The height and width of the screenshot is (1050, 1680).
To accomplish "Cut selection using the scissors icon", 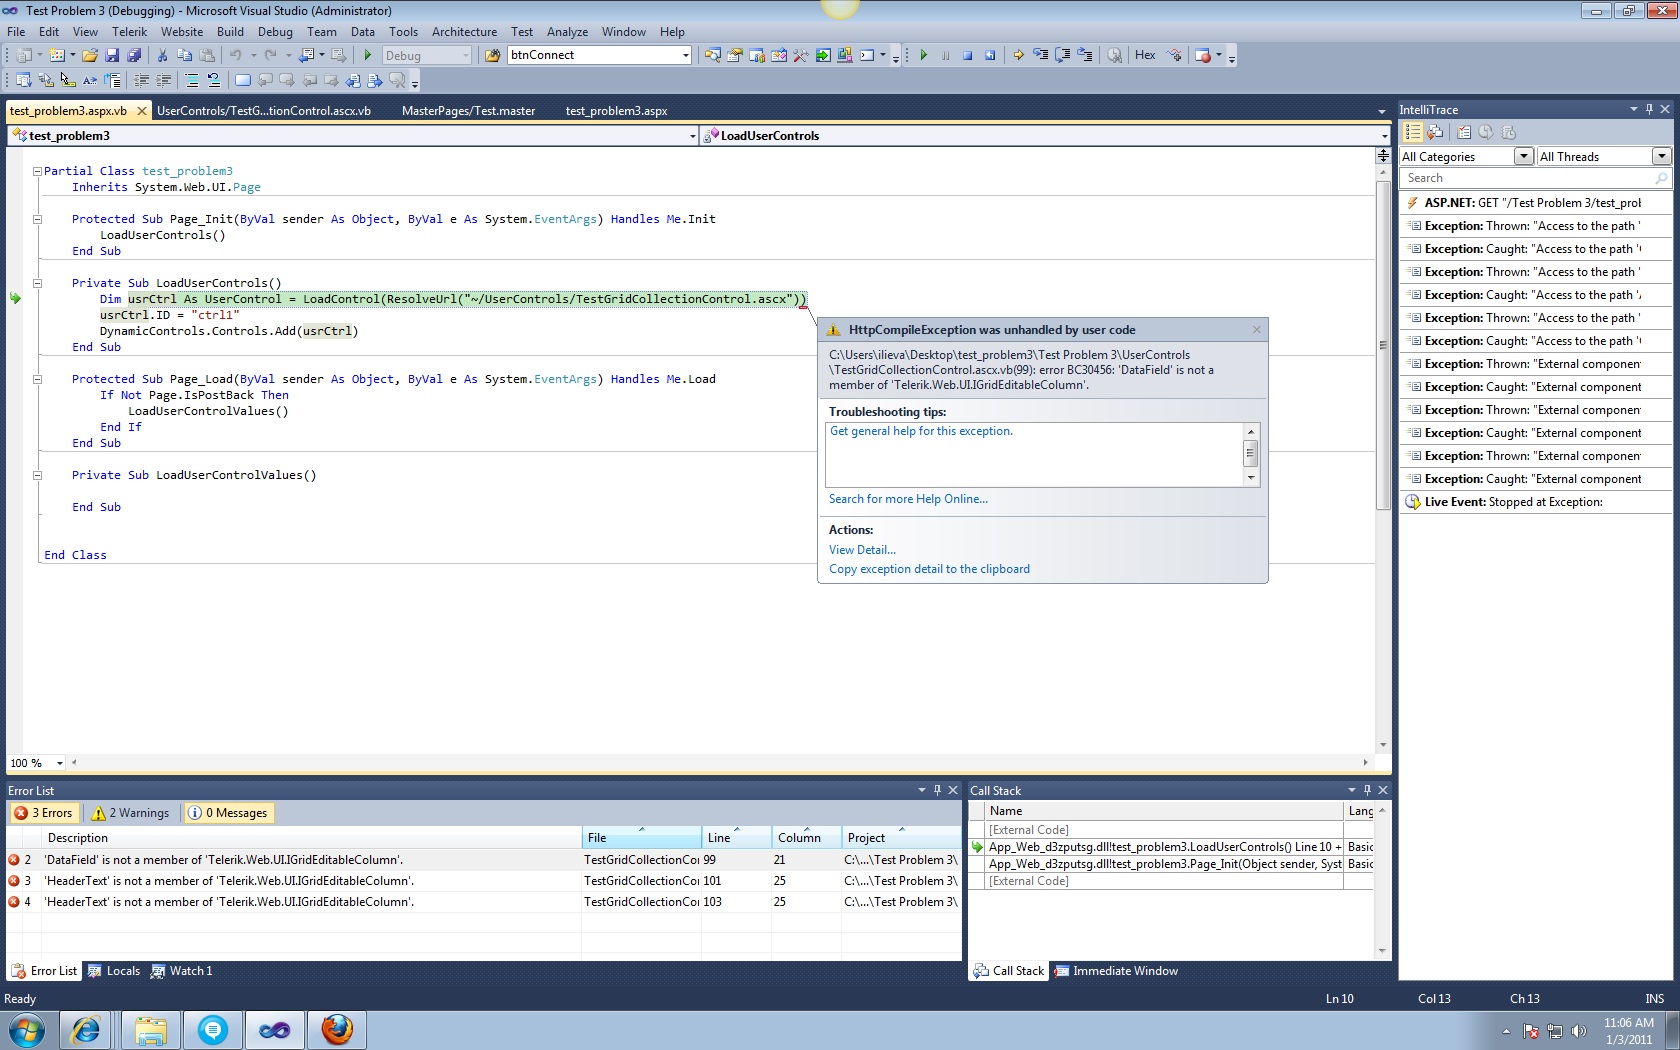I will tap(162, 56).
